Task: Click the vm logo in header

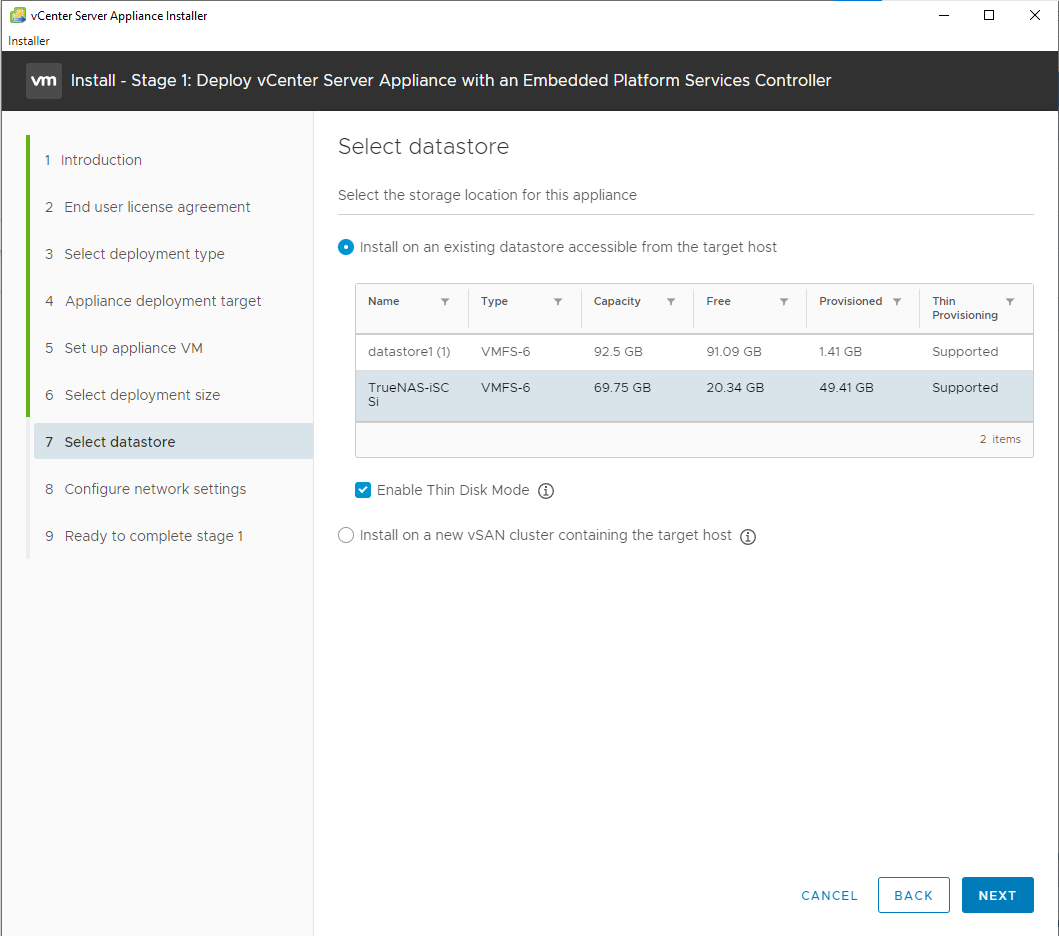Action: (44, 81)
